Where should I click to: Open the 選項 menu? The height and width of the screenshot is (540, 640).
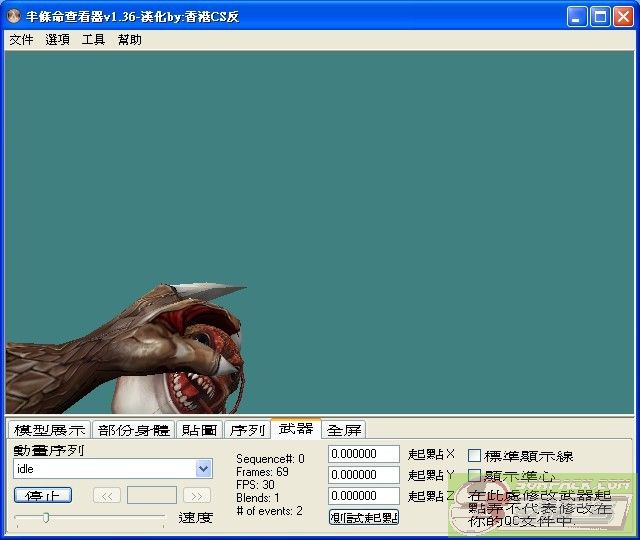(x=57, y=40)
